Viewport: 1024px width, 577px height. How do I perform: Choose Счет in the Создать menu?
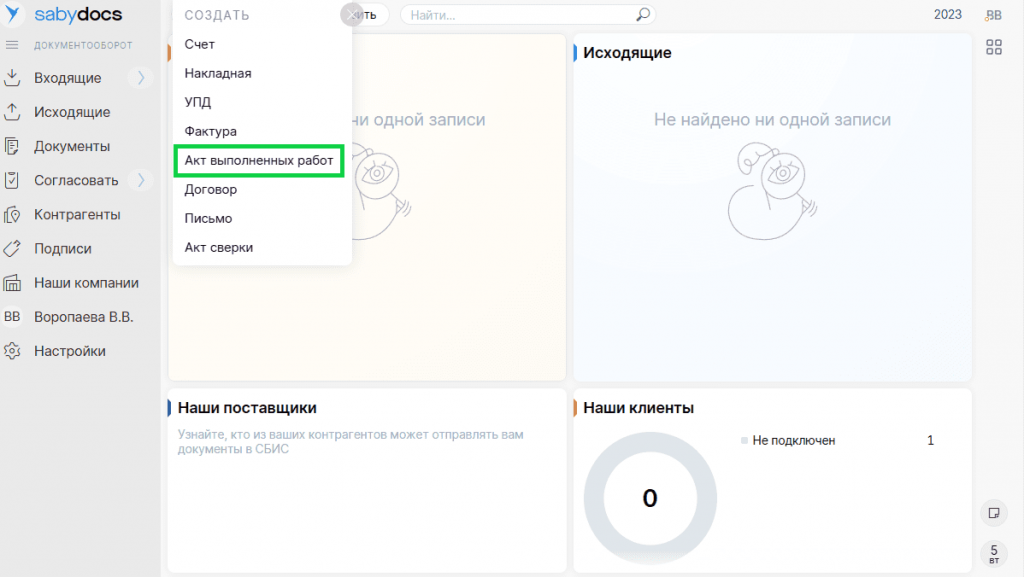pyautogui.click(x=200, y=45)
